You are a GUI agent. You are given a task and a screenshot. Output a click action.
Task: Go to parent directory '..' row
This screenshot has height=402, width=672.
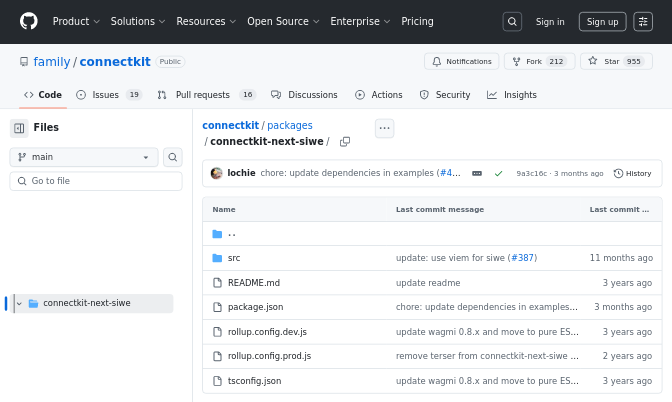(432, 234)
